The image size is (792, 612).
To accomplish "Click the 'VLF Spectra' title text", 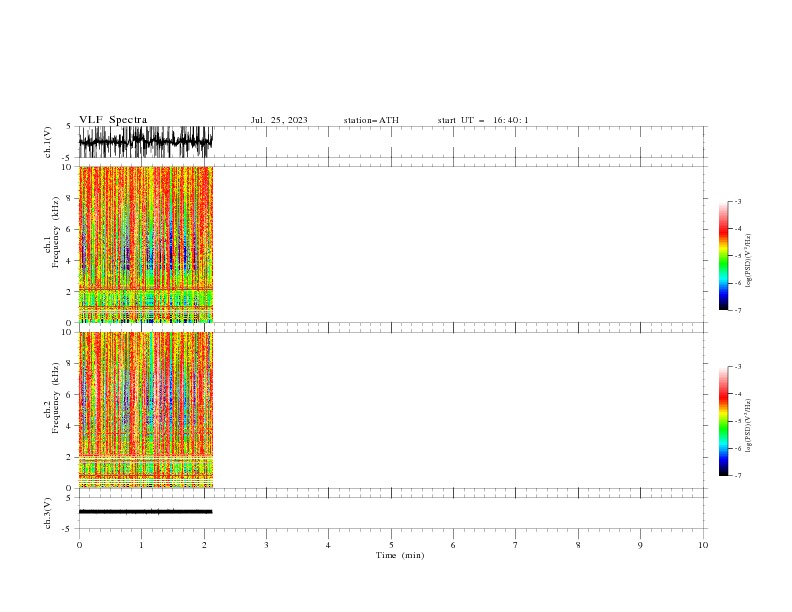I will [x=113, y=120].
